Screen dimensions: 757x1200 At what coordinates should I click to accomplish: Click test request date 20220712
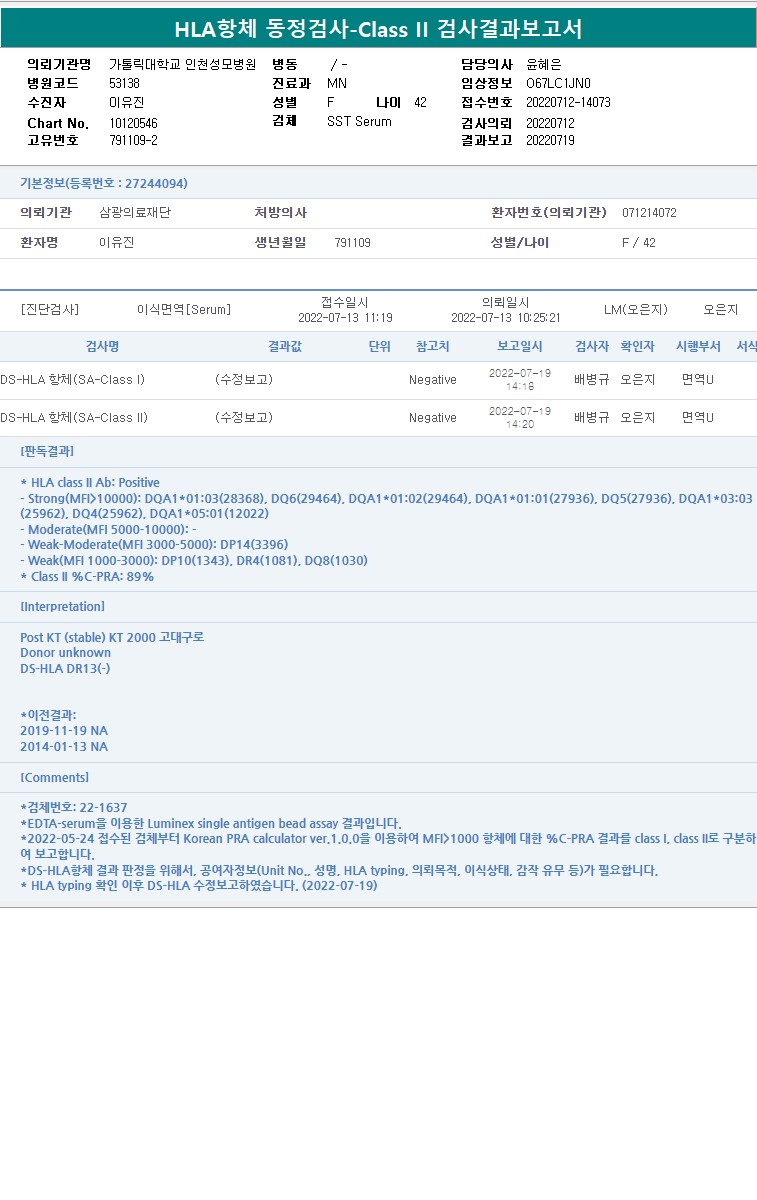point(550,123)
